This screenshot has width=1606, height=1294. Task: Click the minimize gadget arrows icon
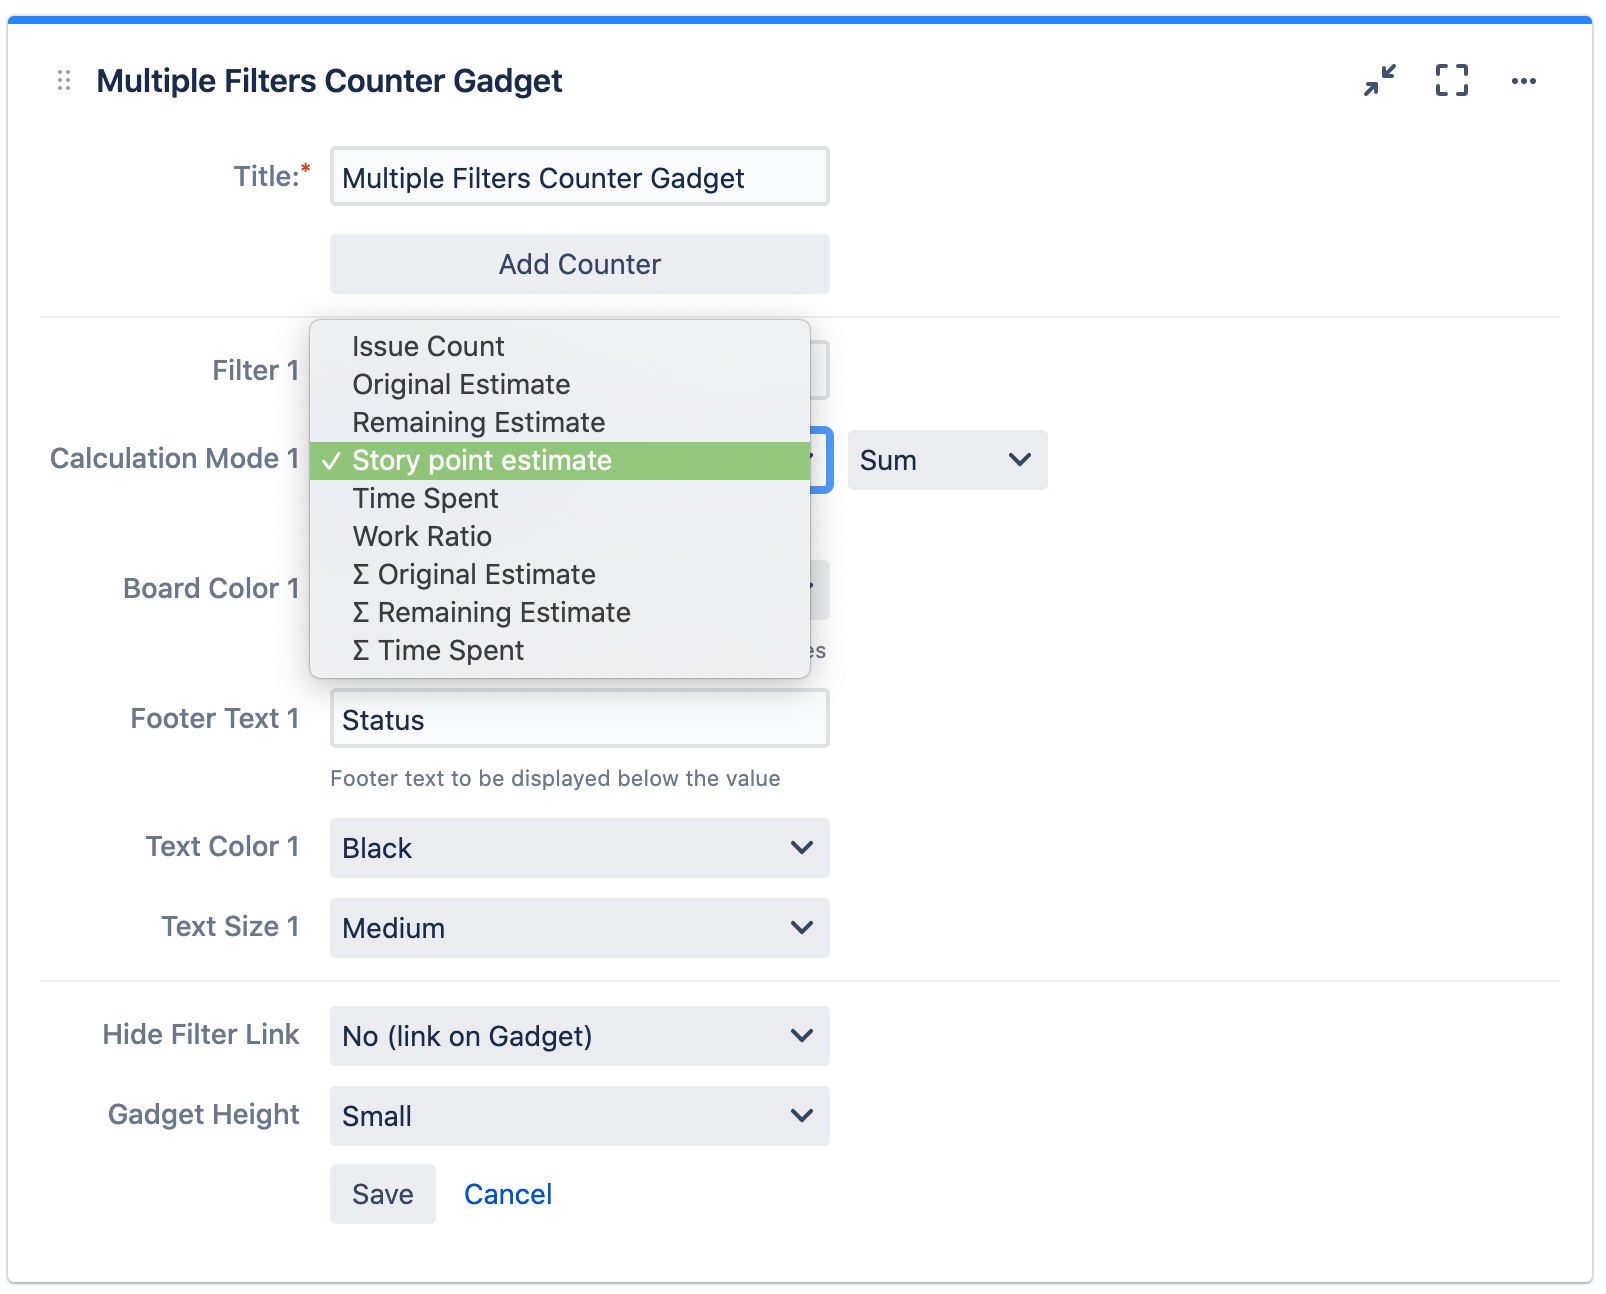(x=1379, y=80)
